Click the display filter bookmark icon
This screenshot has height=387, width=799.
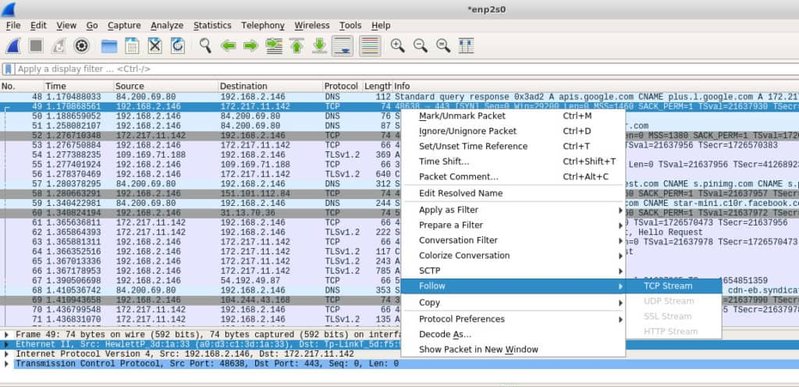coord(8,69)
